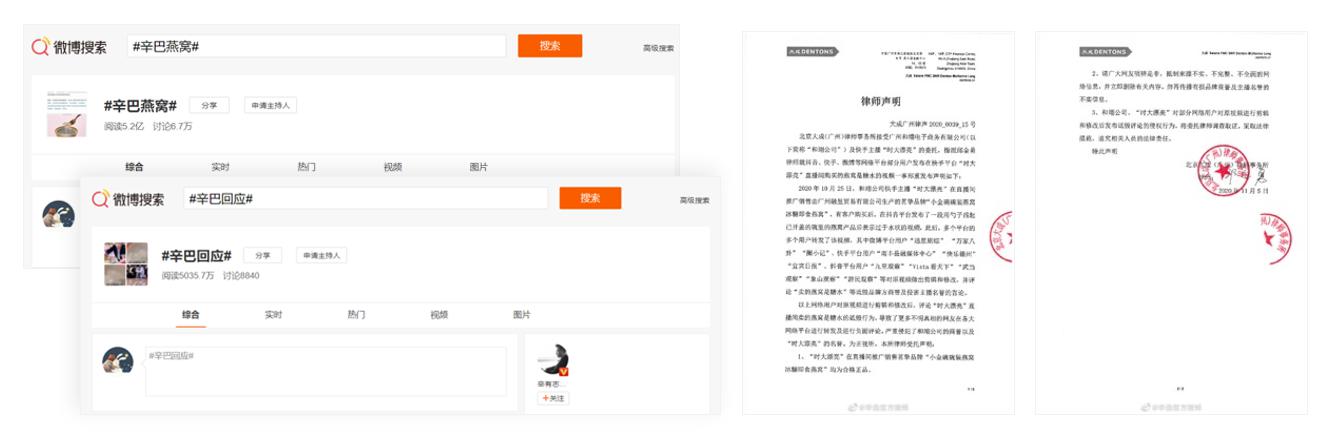Select 视频 tab in #辛巴燕窝# window

pyautogui.click(x=392, y=167)
